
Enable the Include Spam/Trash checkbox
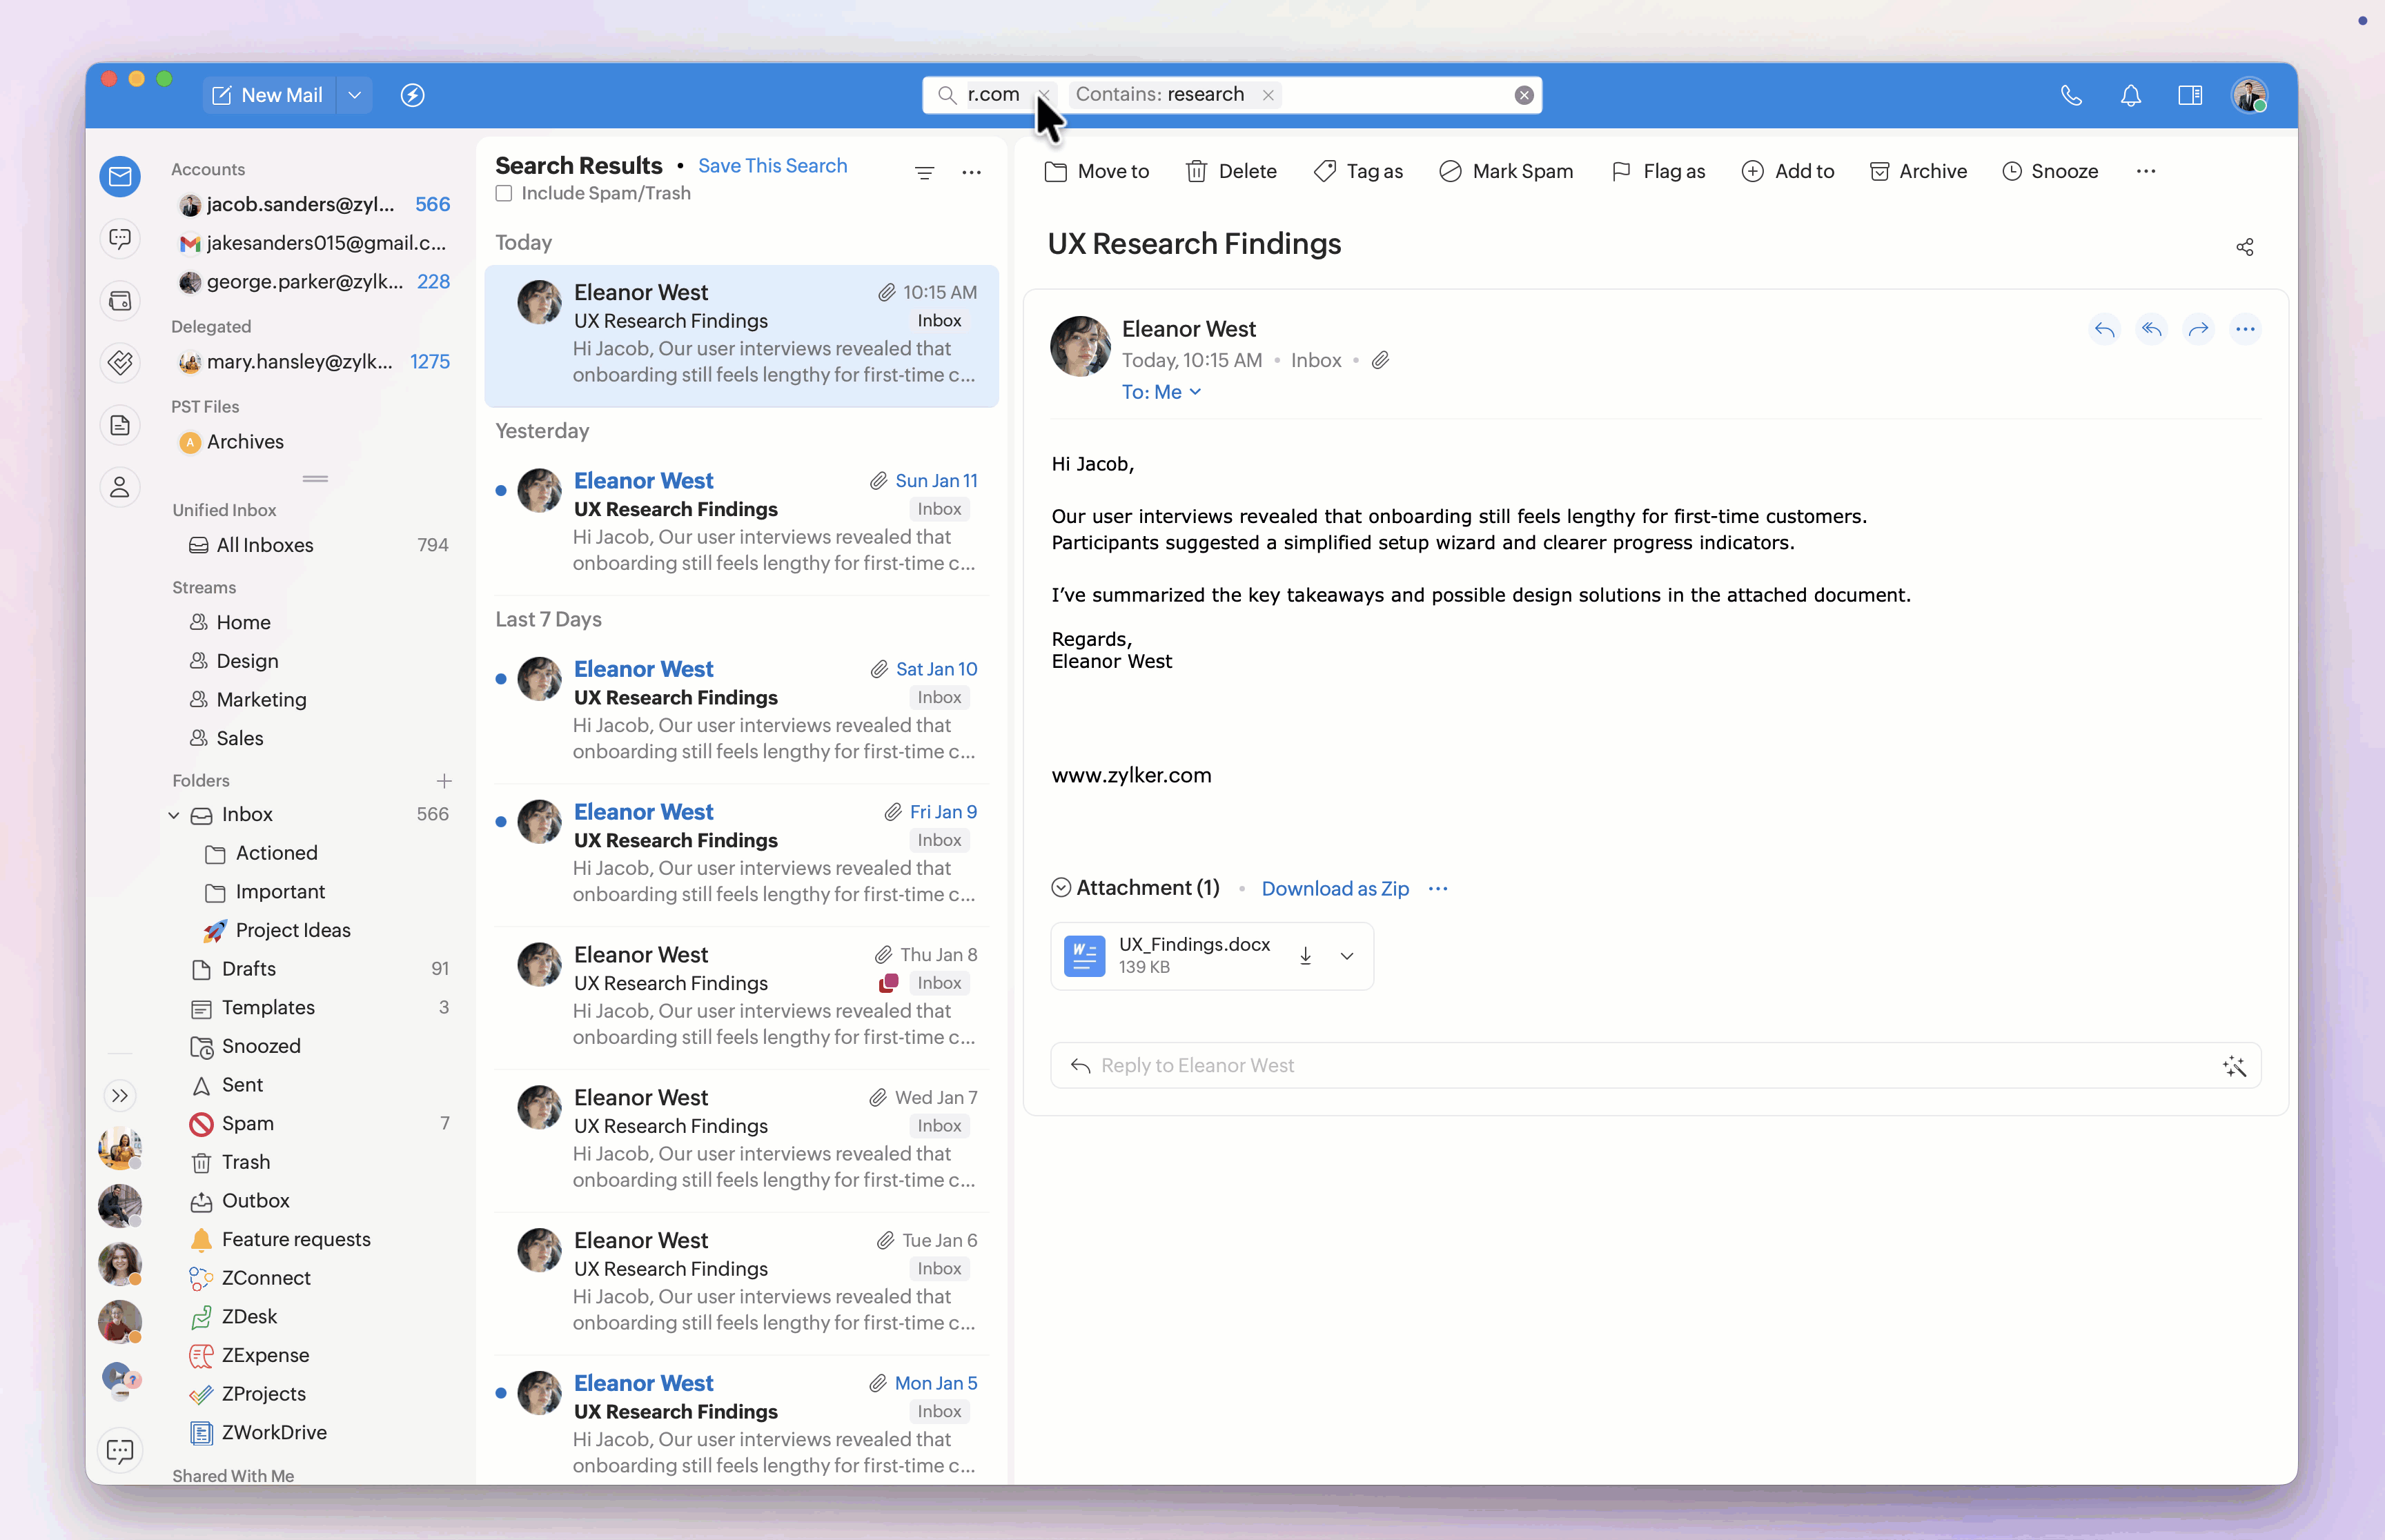tap(504, 193)
